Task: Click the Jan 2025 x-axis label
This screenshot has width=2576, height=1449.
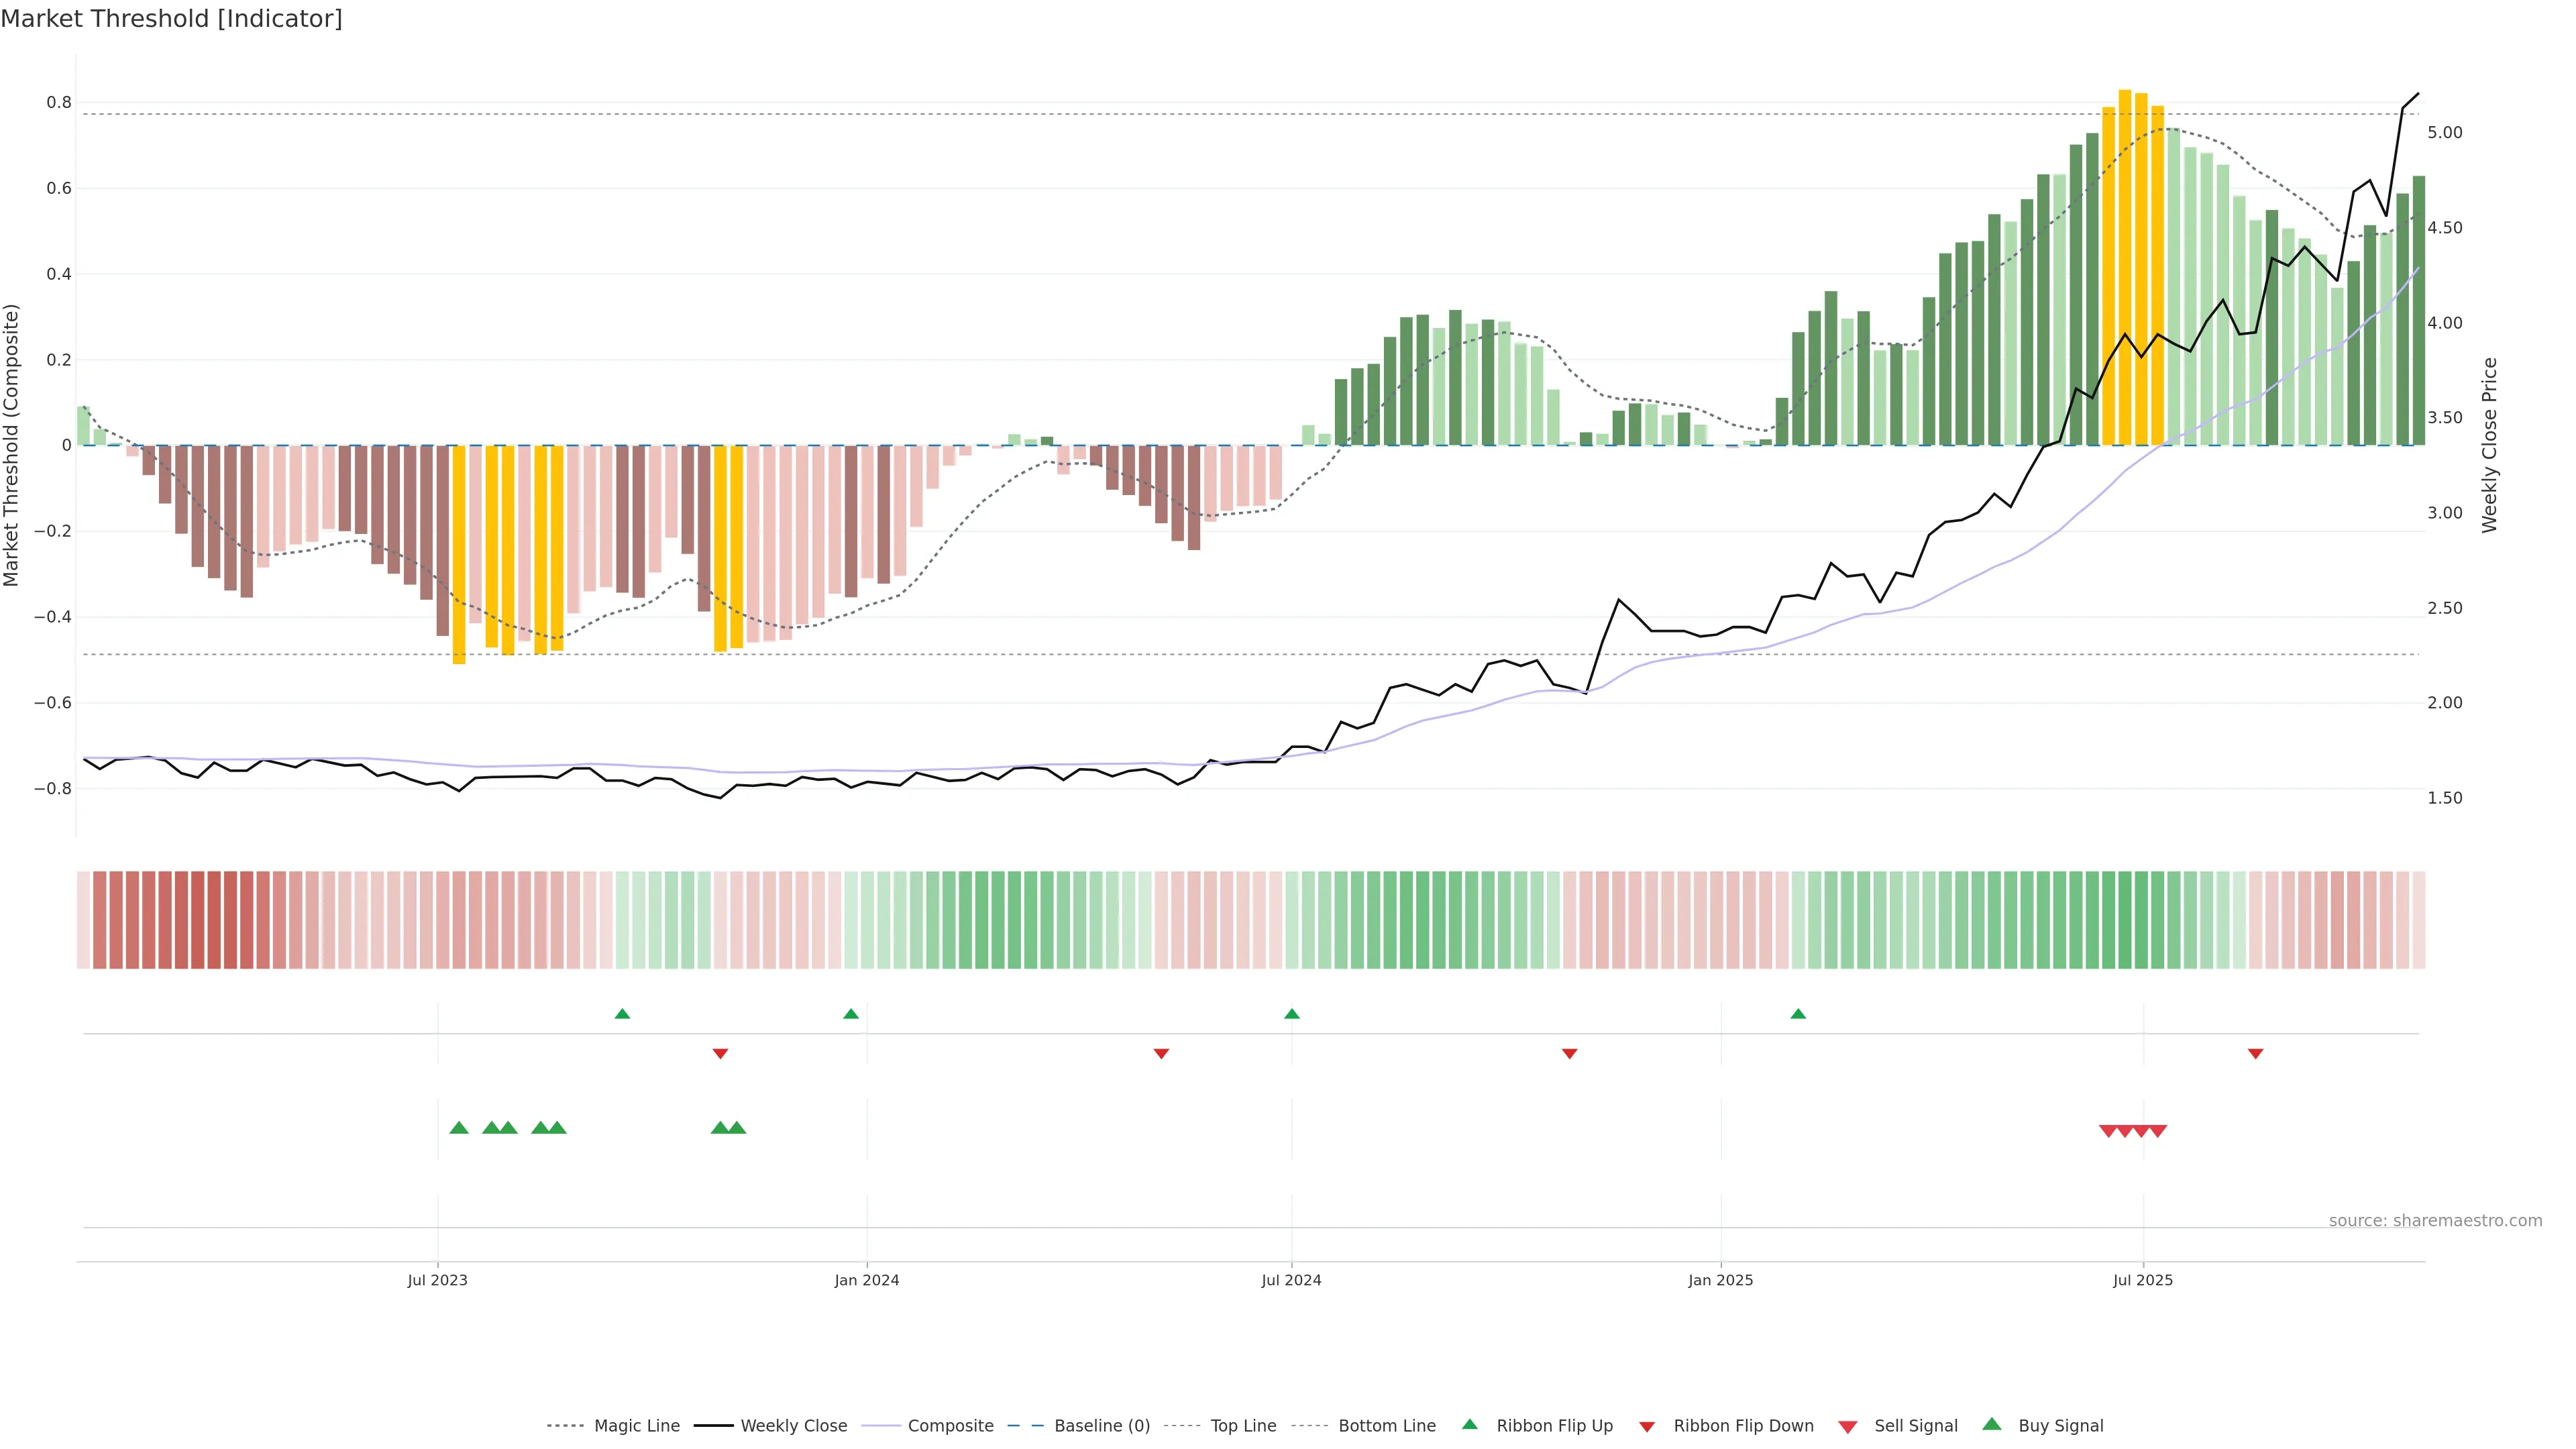Action: point(1720,1280)
